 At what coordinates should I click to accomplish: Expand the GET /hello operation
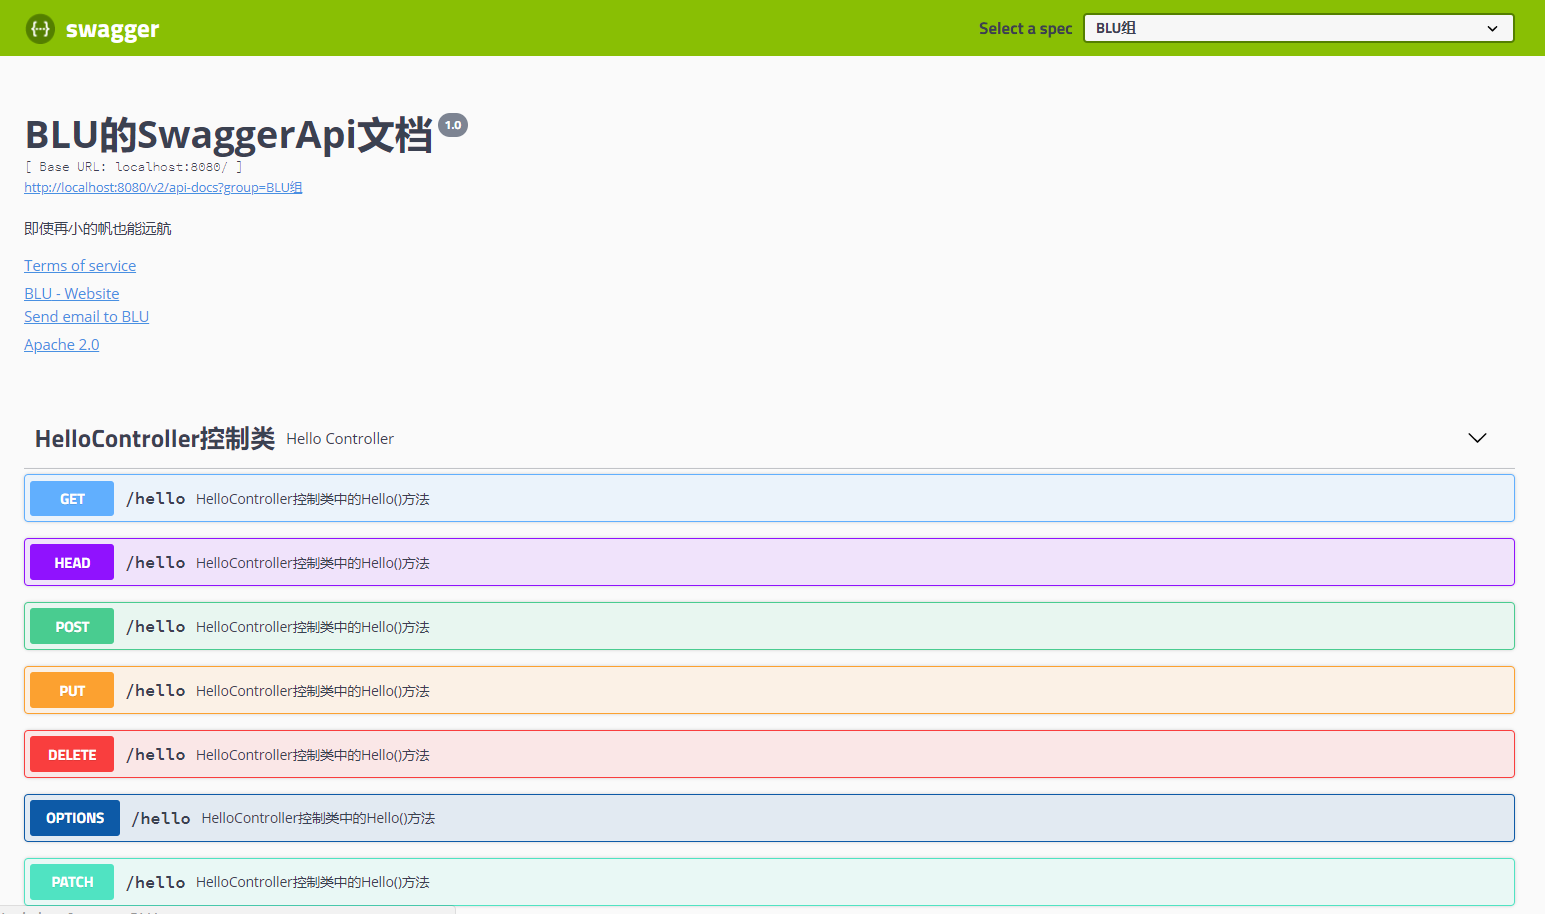[x=769, y=498]
